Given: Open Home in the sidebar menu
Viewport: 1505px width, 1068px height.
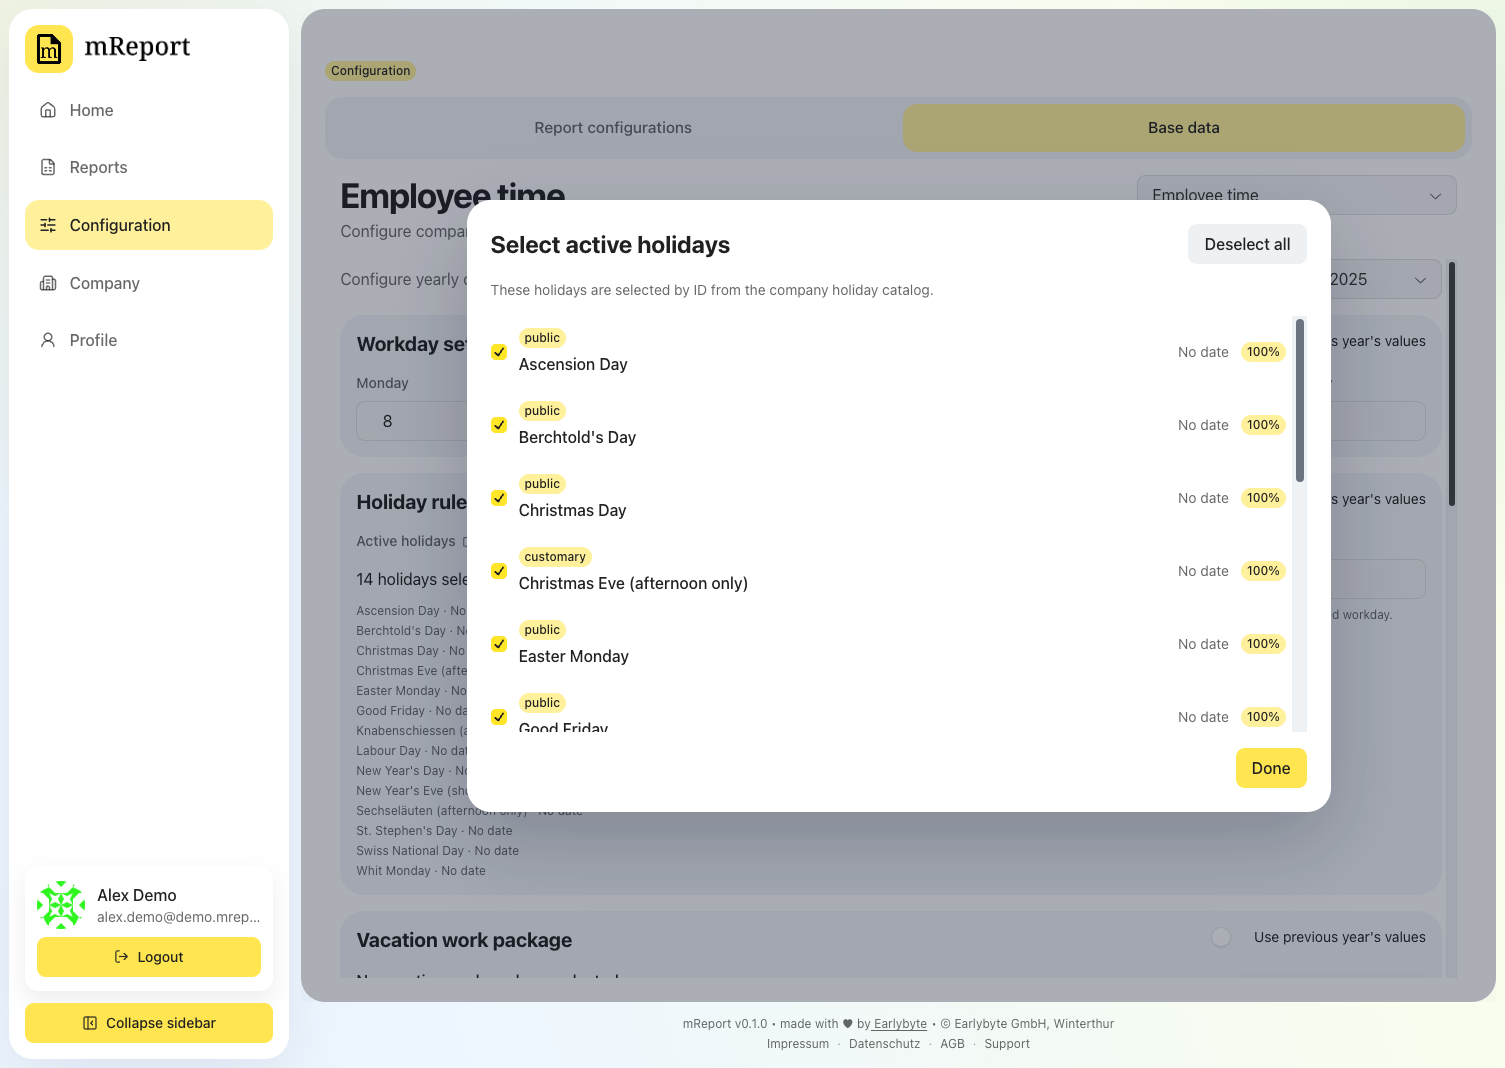Looking at the screenshot, I should pos(149,110).
